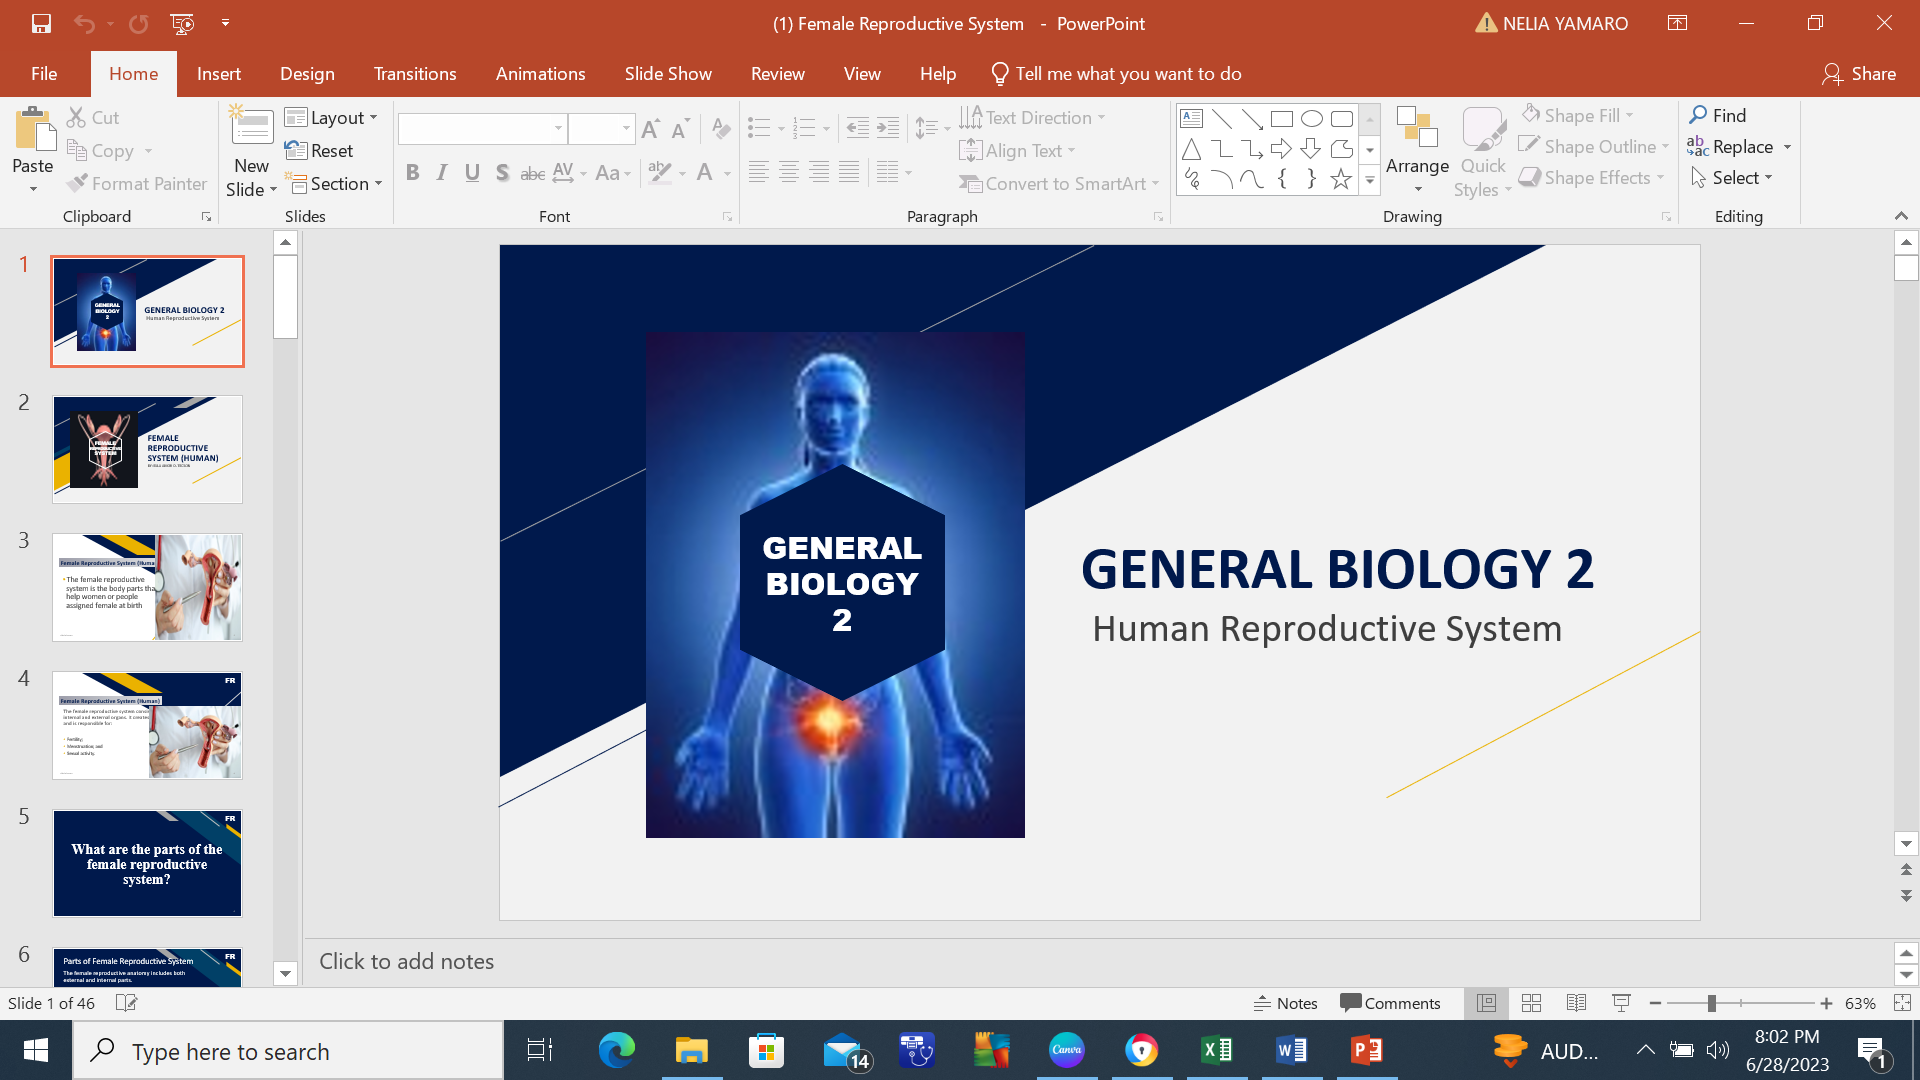
Task: Click the Decrease List Level icon
Action: tap(857, 128)
